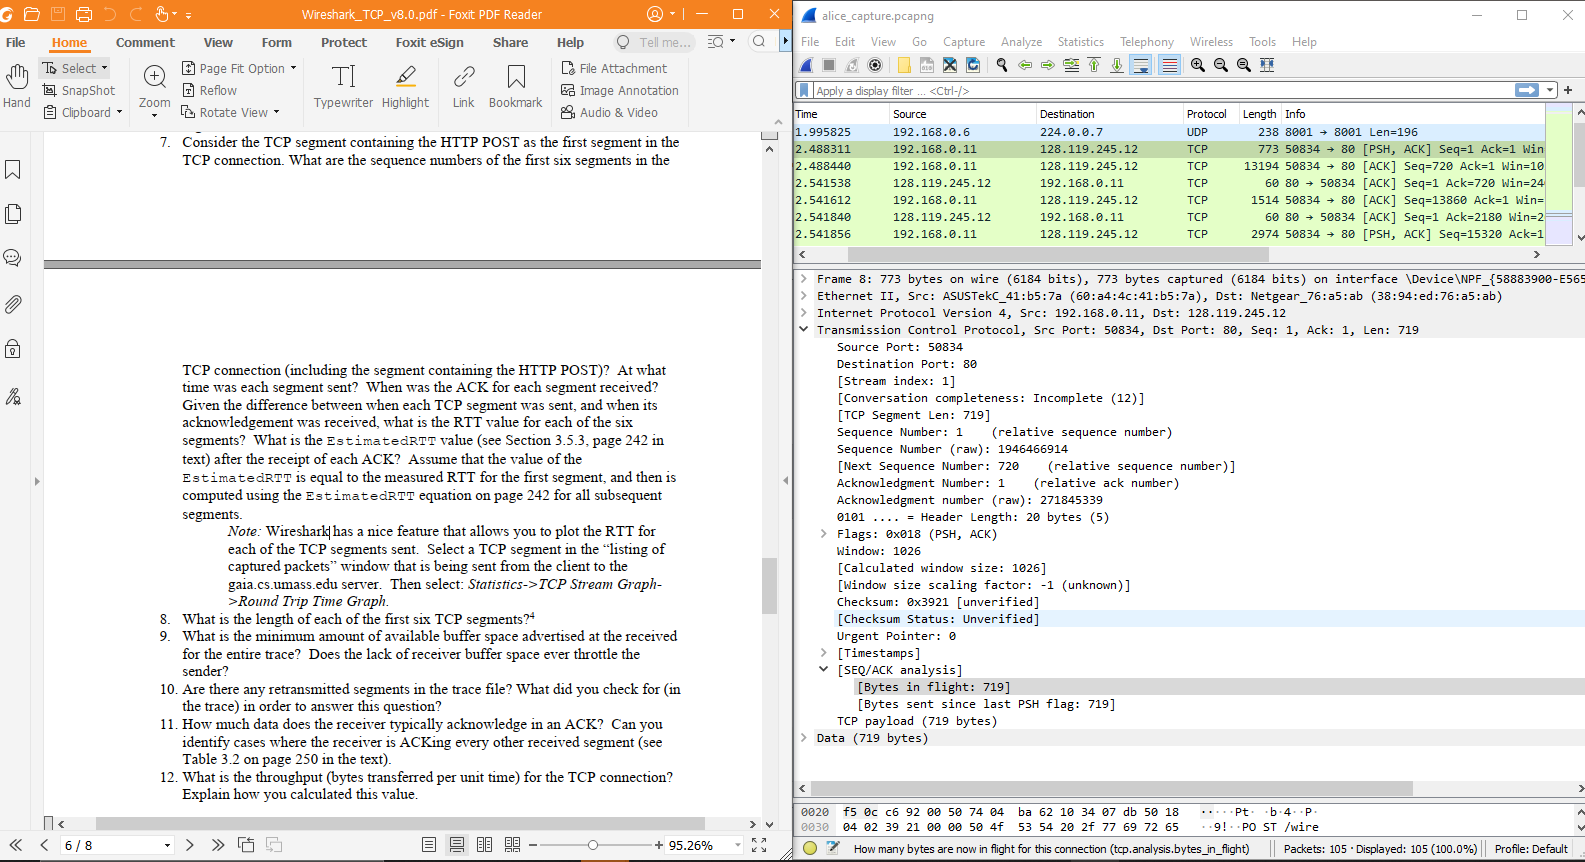
Task: Save the capture file in Wireshark toolbar
Action: click(927, 65)
